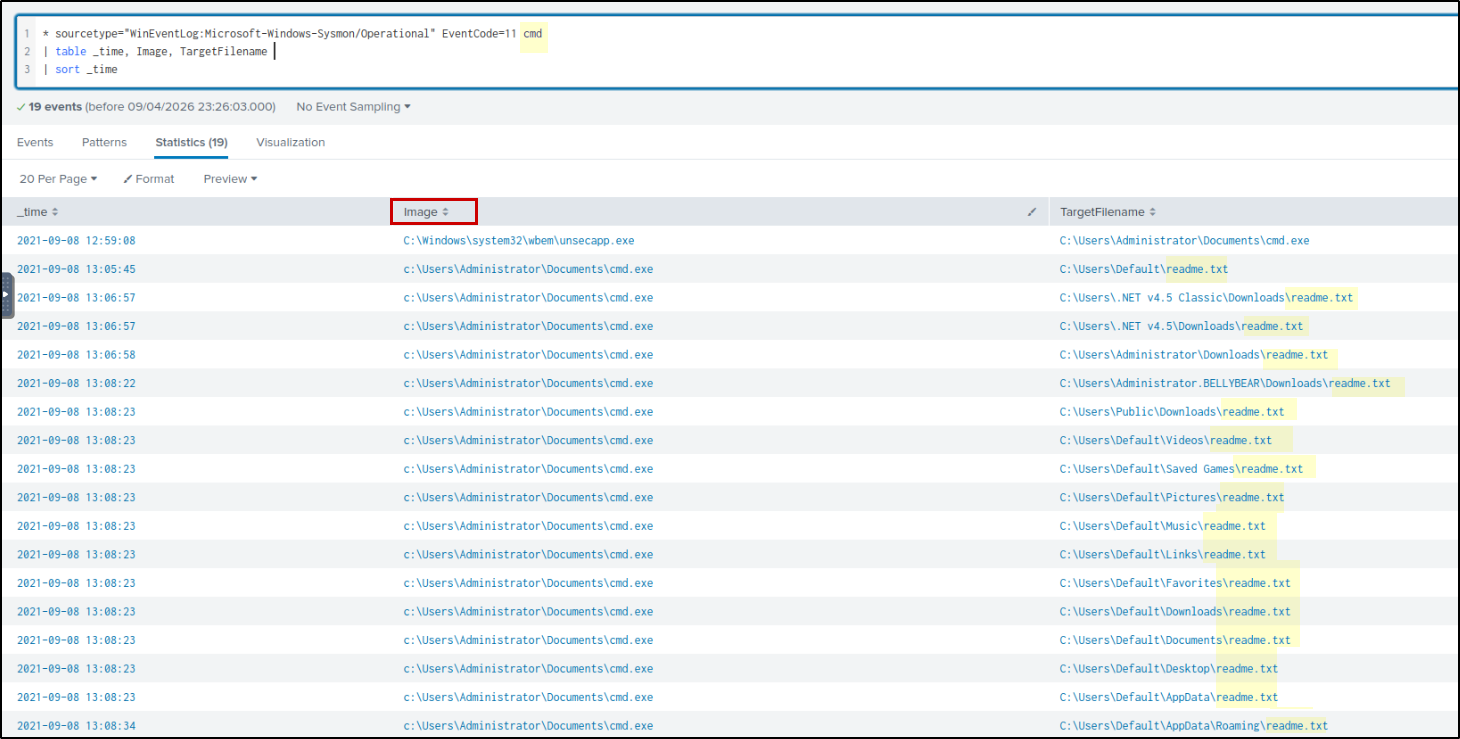
Task: Select the Statistics (19) tab
Action: click(191, 143)
